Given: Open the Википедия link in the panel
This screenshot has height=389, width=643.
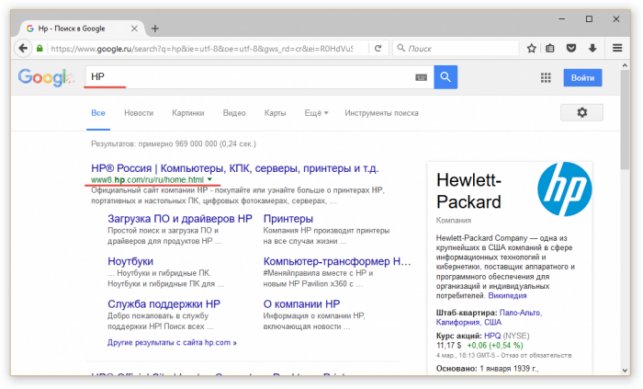Looking at the screenshot, I should [507, 296].
